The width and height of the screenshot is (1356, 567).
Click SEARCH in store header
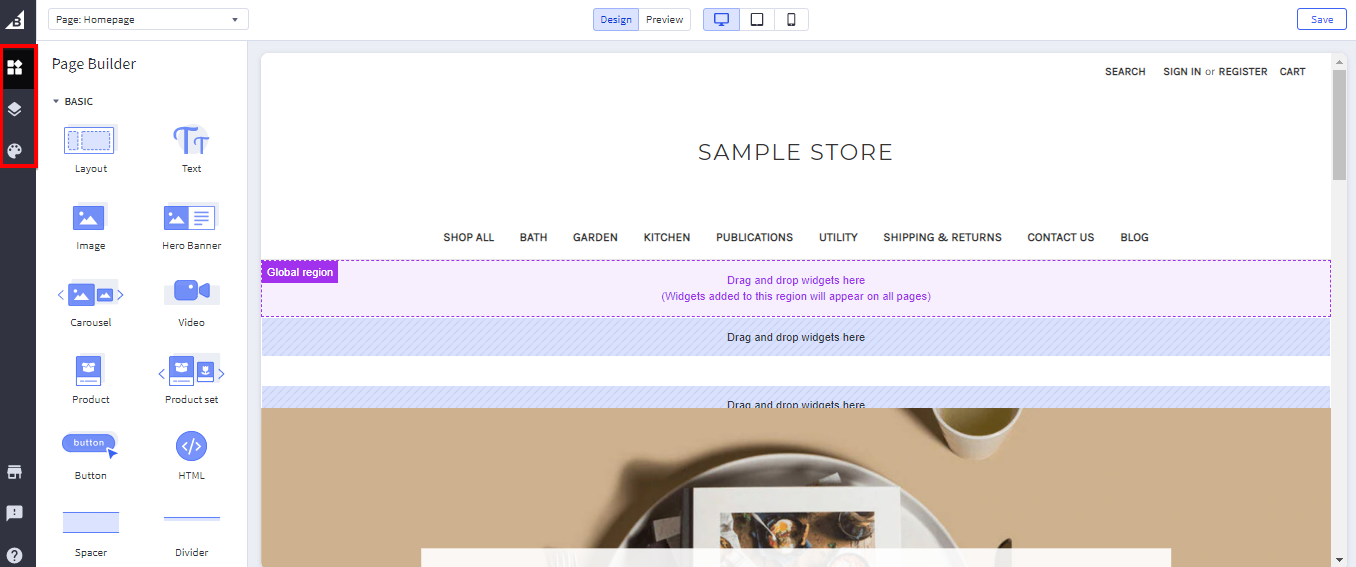[1125, 72]
